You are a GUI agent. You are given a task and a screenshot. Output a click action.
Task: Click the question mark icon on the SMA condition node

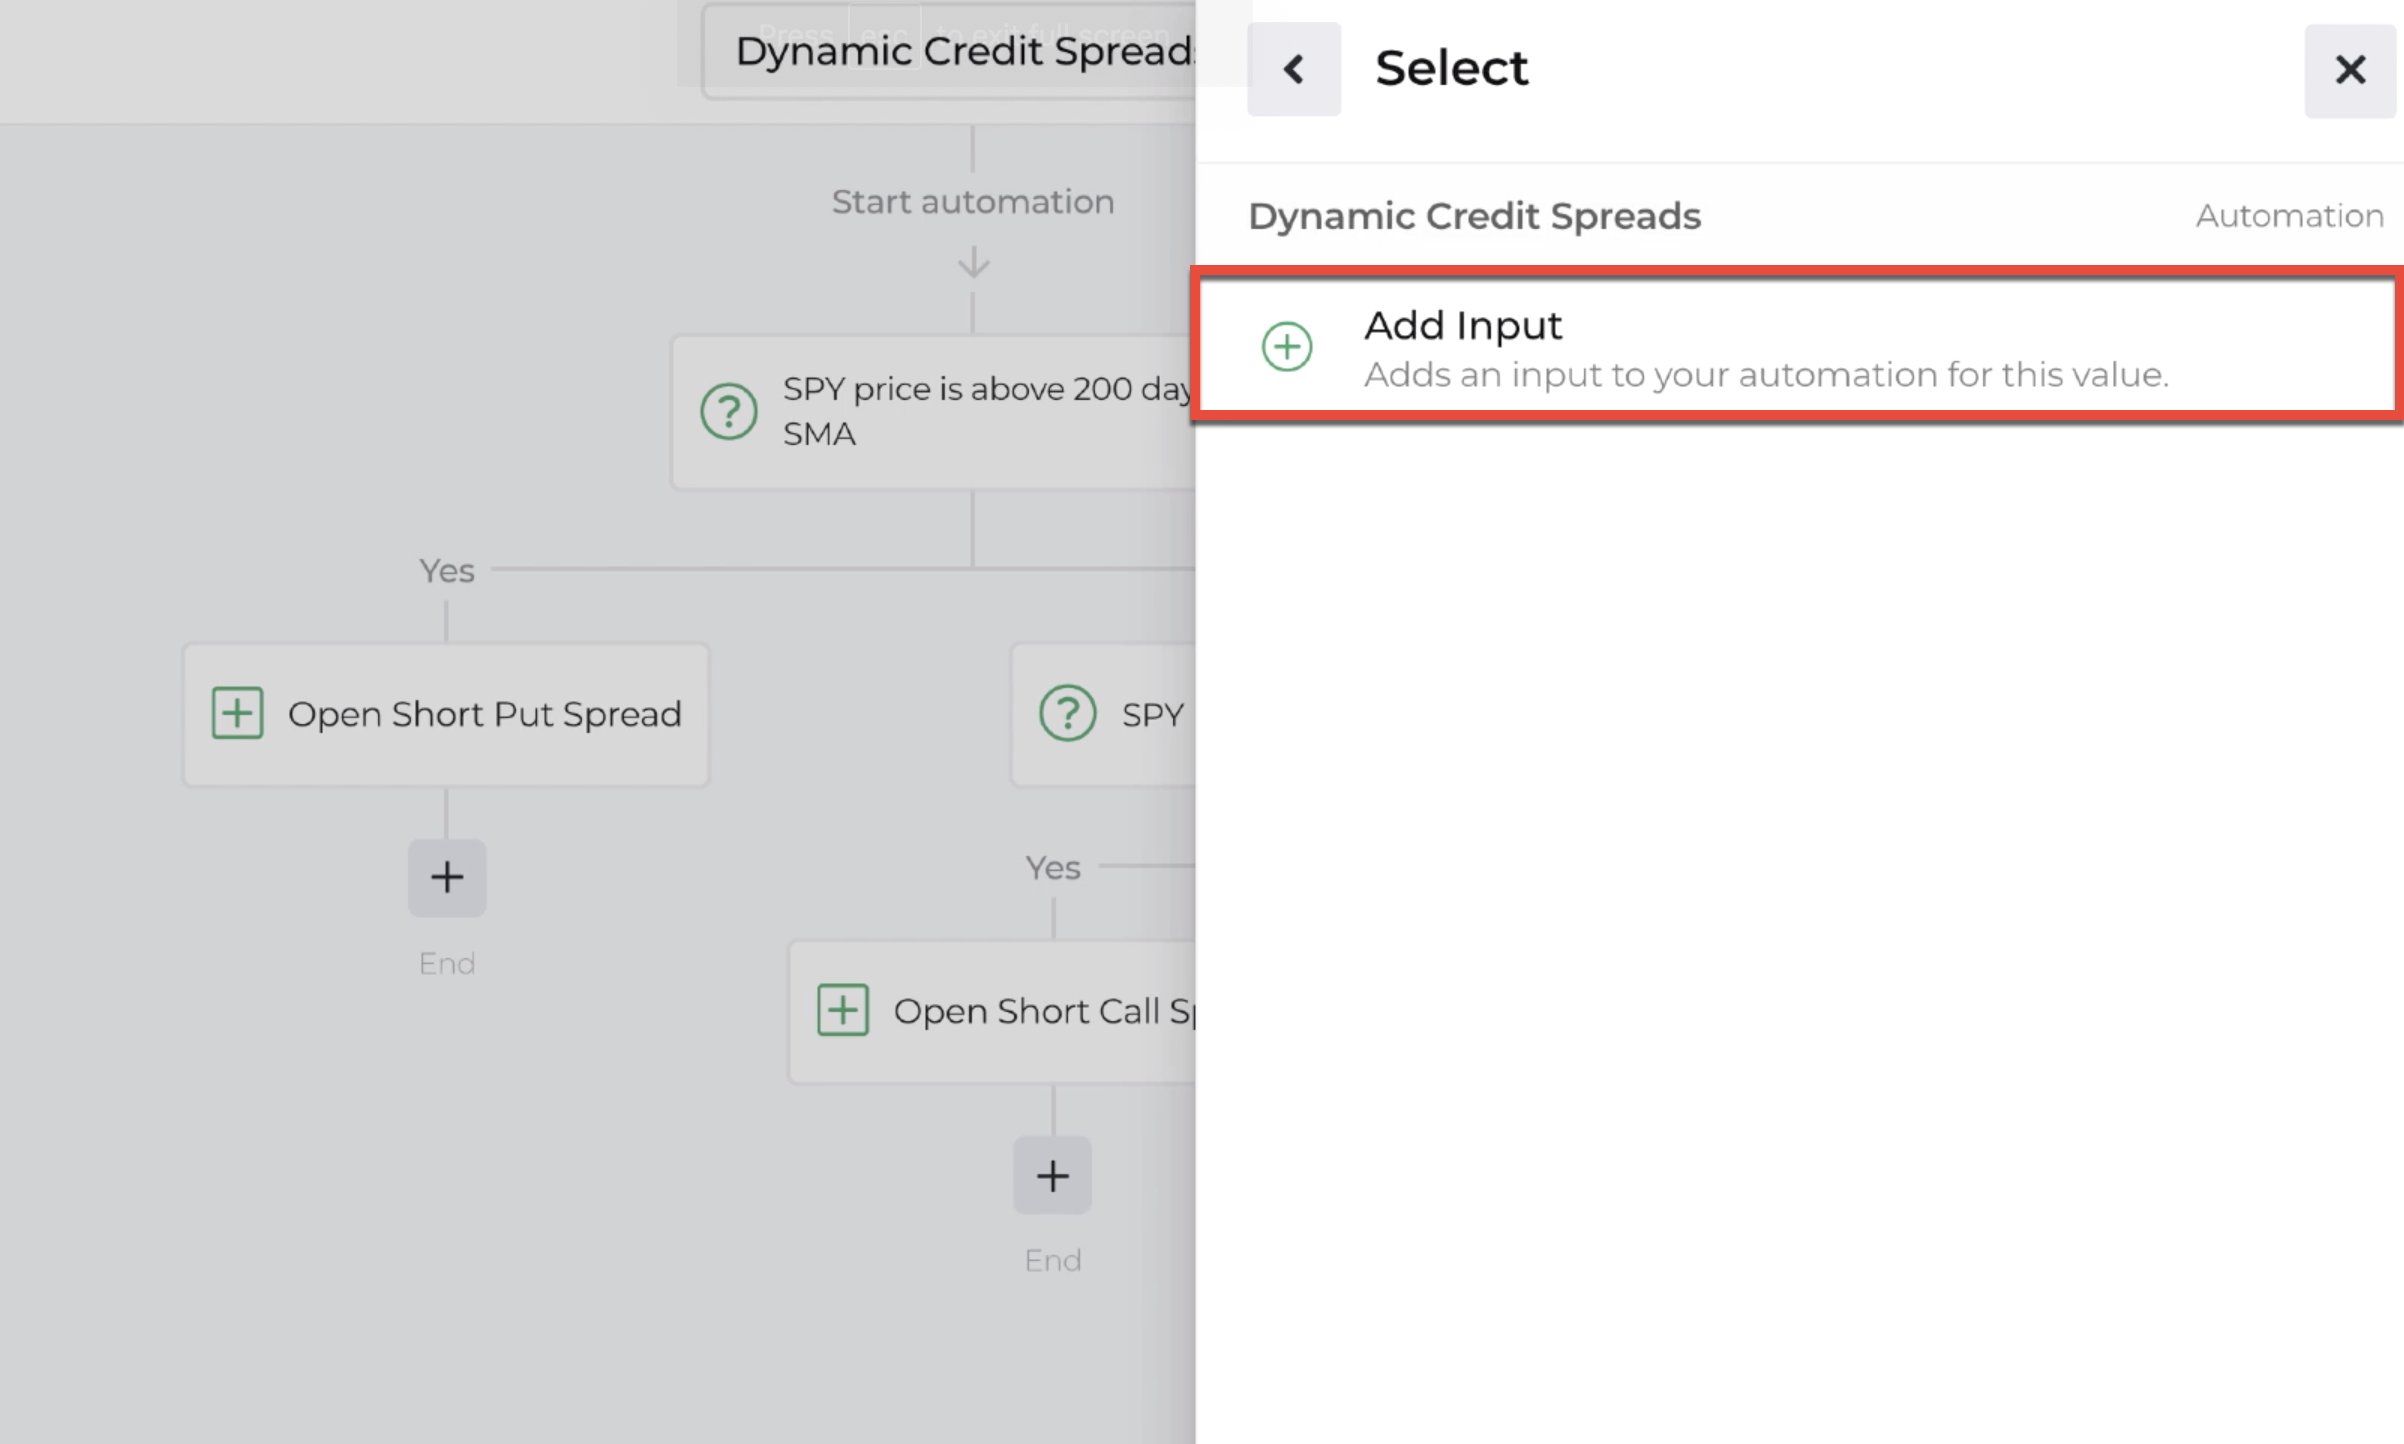tap(729, 411)
